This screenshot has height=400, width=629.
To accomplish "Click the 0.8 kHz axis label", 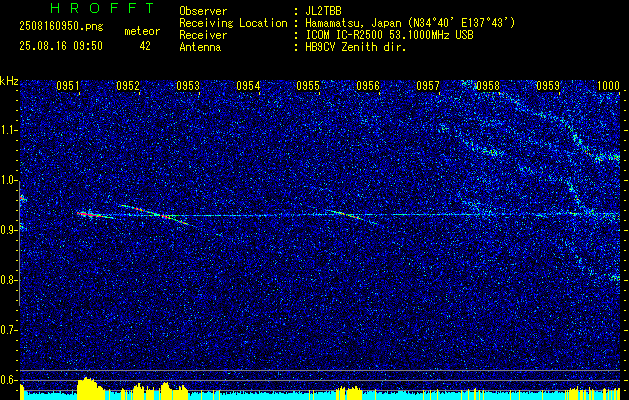I will coord(9,280).
